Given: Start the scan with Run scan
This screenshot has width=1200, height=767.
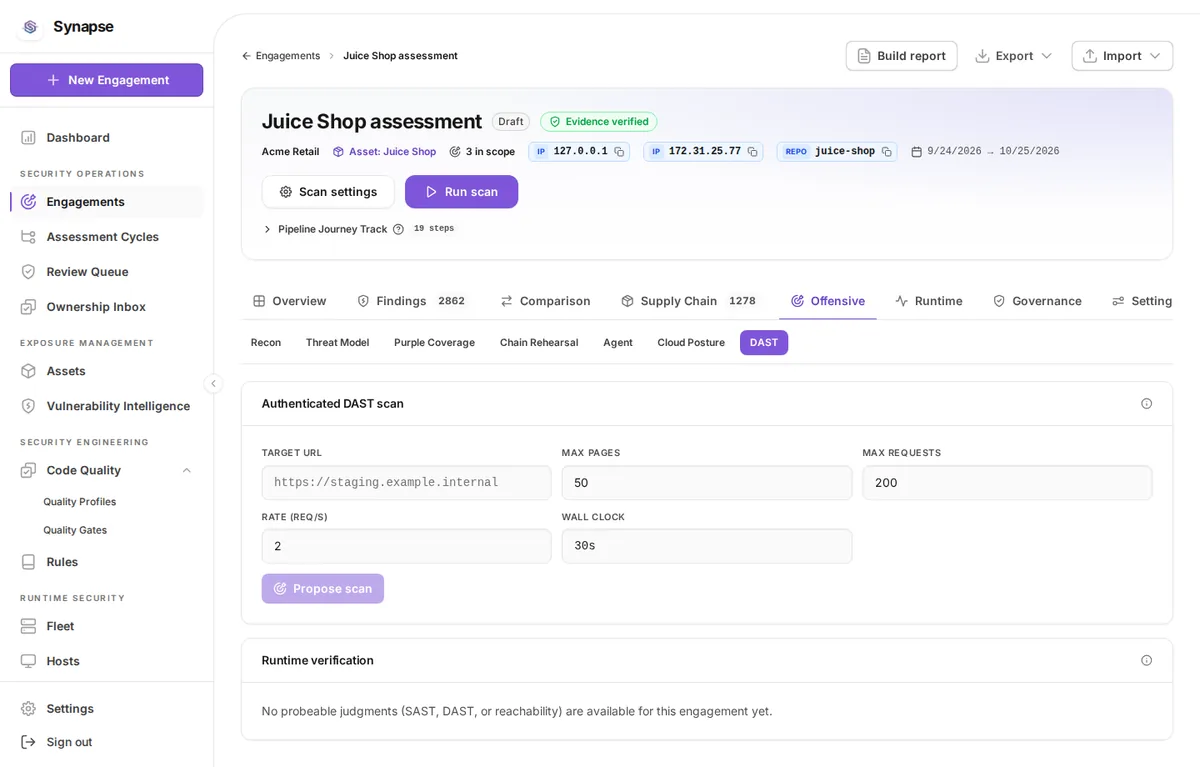Looking at the screenshot, I should (x=461, y=192).
